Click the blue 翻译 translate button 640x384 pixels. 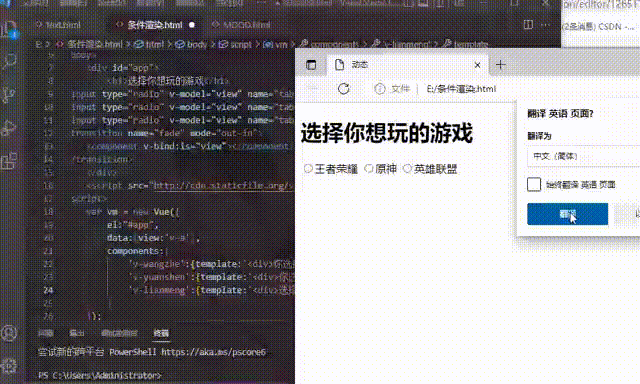point(567,214)
